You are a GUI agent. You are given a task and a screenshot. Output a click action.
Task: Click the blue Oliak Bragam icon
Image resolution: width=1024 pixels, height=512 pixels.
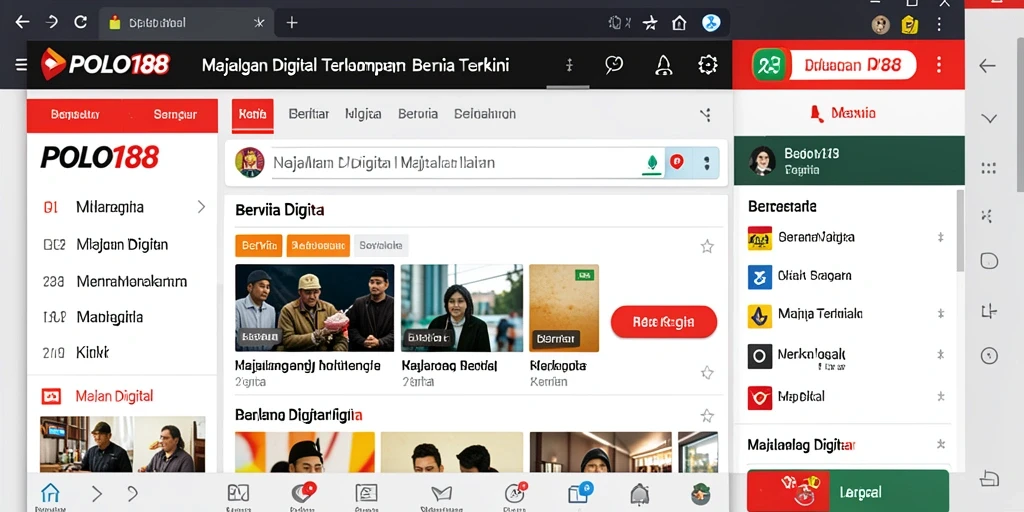pyautogui.click(x=760, y=277)
